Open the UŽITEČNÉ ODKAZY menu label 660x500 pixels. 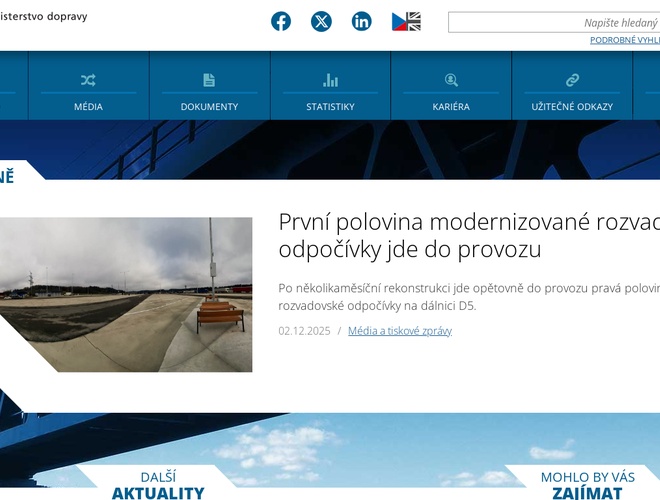click(x=572, y=106)
